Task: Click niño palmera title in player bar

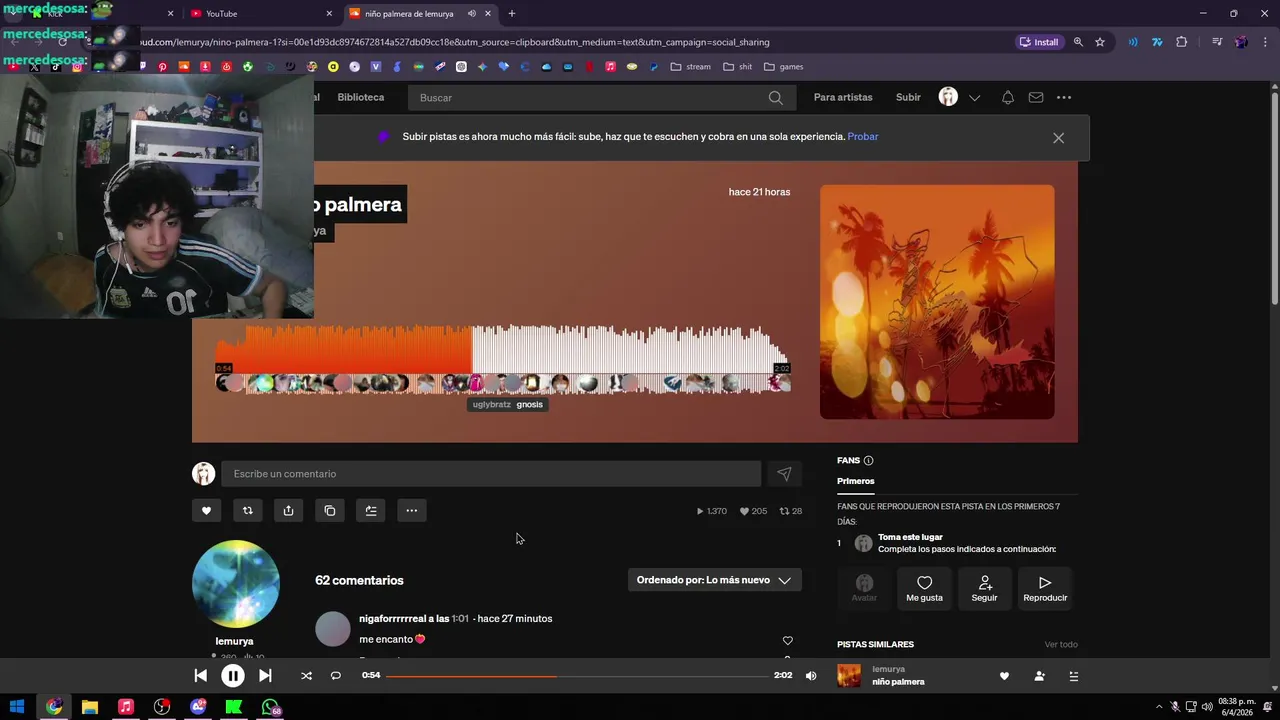Action: [x=898, y=682]
